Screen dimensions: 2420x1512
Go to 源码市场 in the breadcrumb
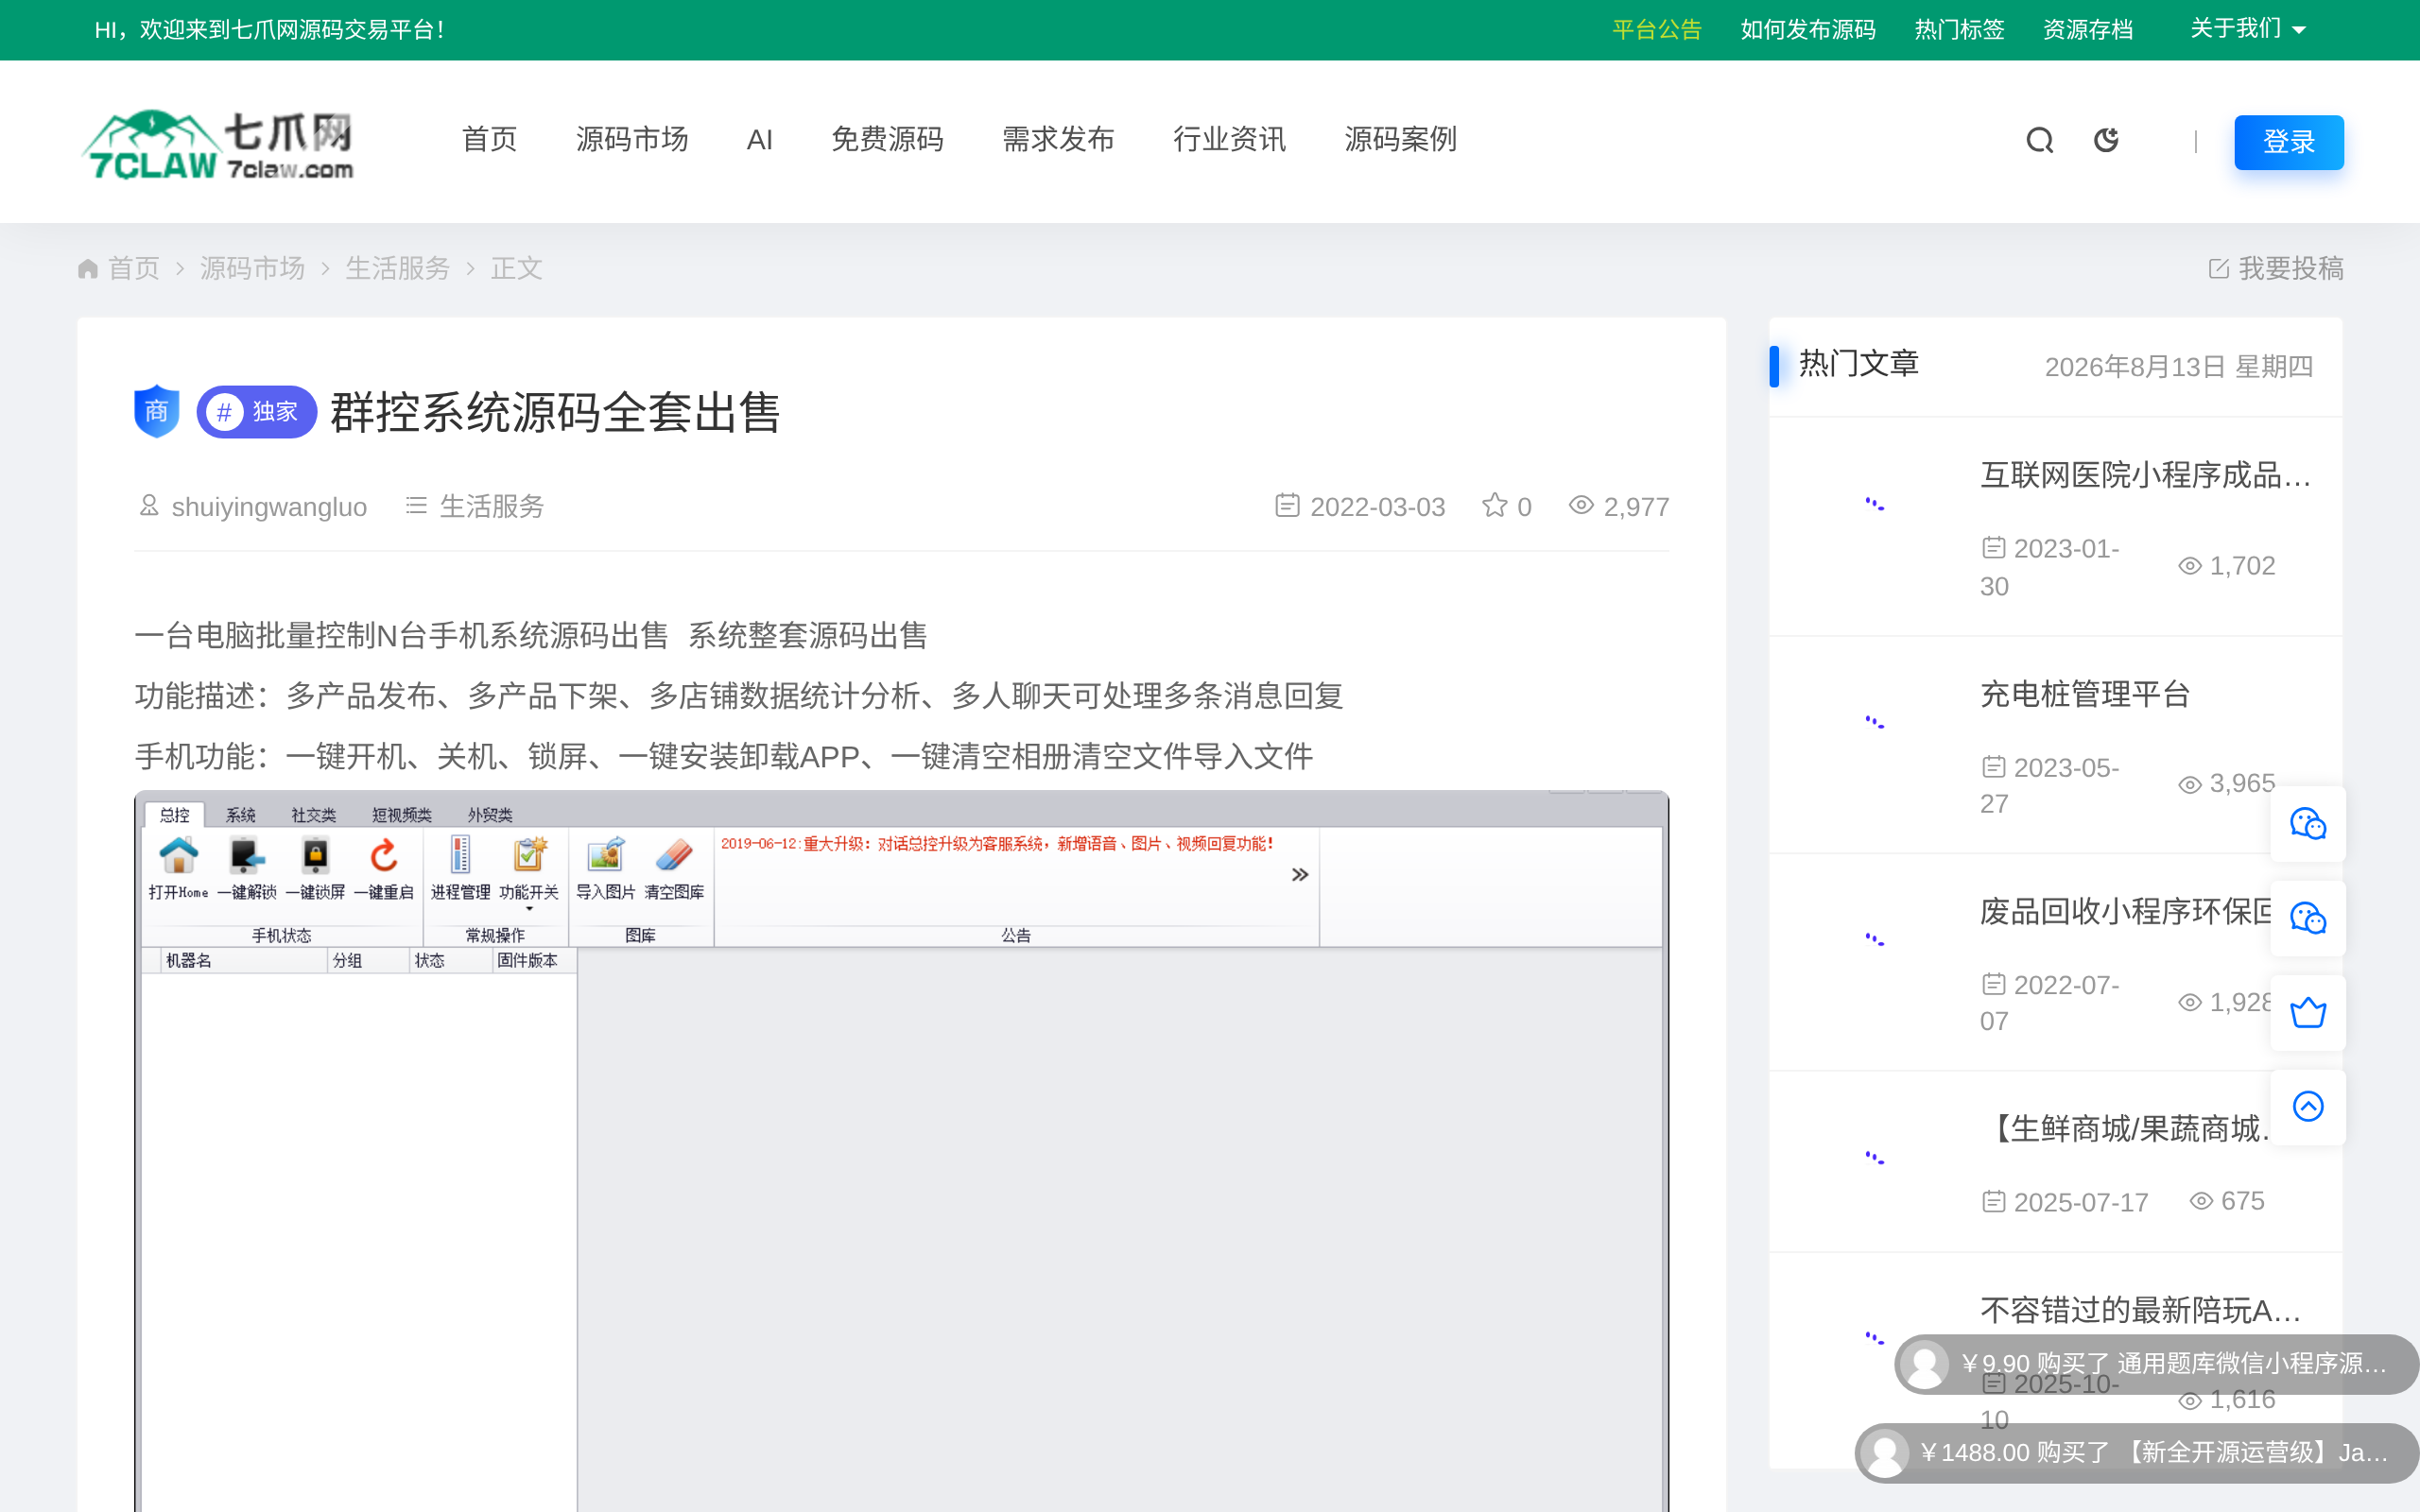(252, 268)
